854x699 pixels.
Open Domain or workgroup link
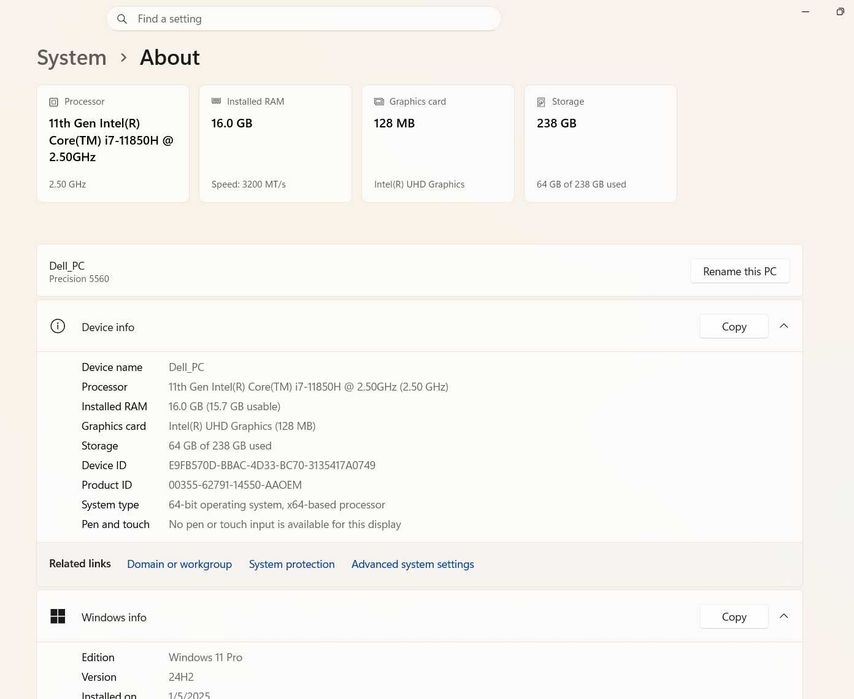[x=179, y=564]
